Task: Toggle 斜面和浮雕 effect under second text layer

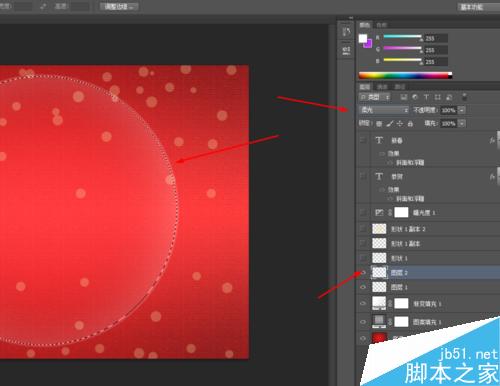Action: tap(390, 199)
